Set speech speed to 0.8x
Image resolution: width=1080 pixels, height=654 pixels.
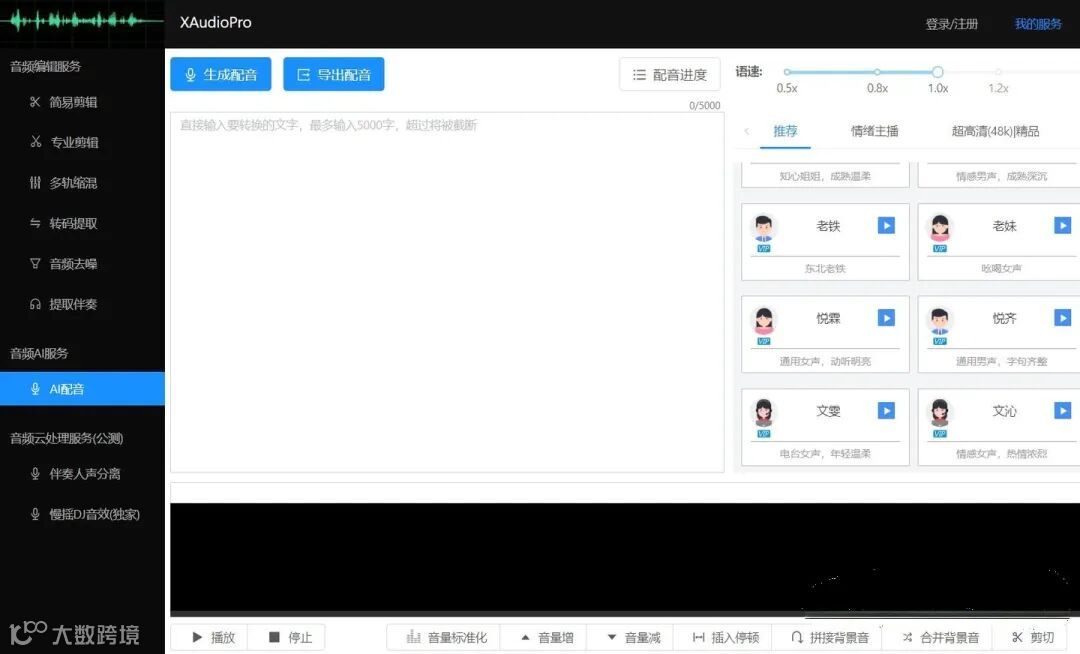click(x=877, y=72)
